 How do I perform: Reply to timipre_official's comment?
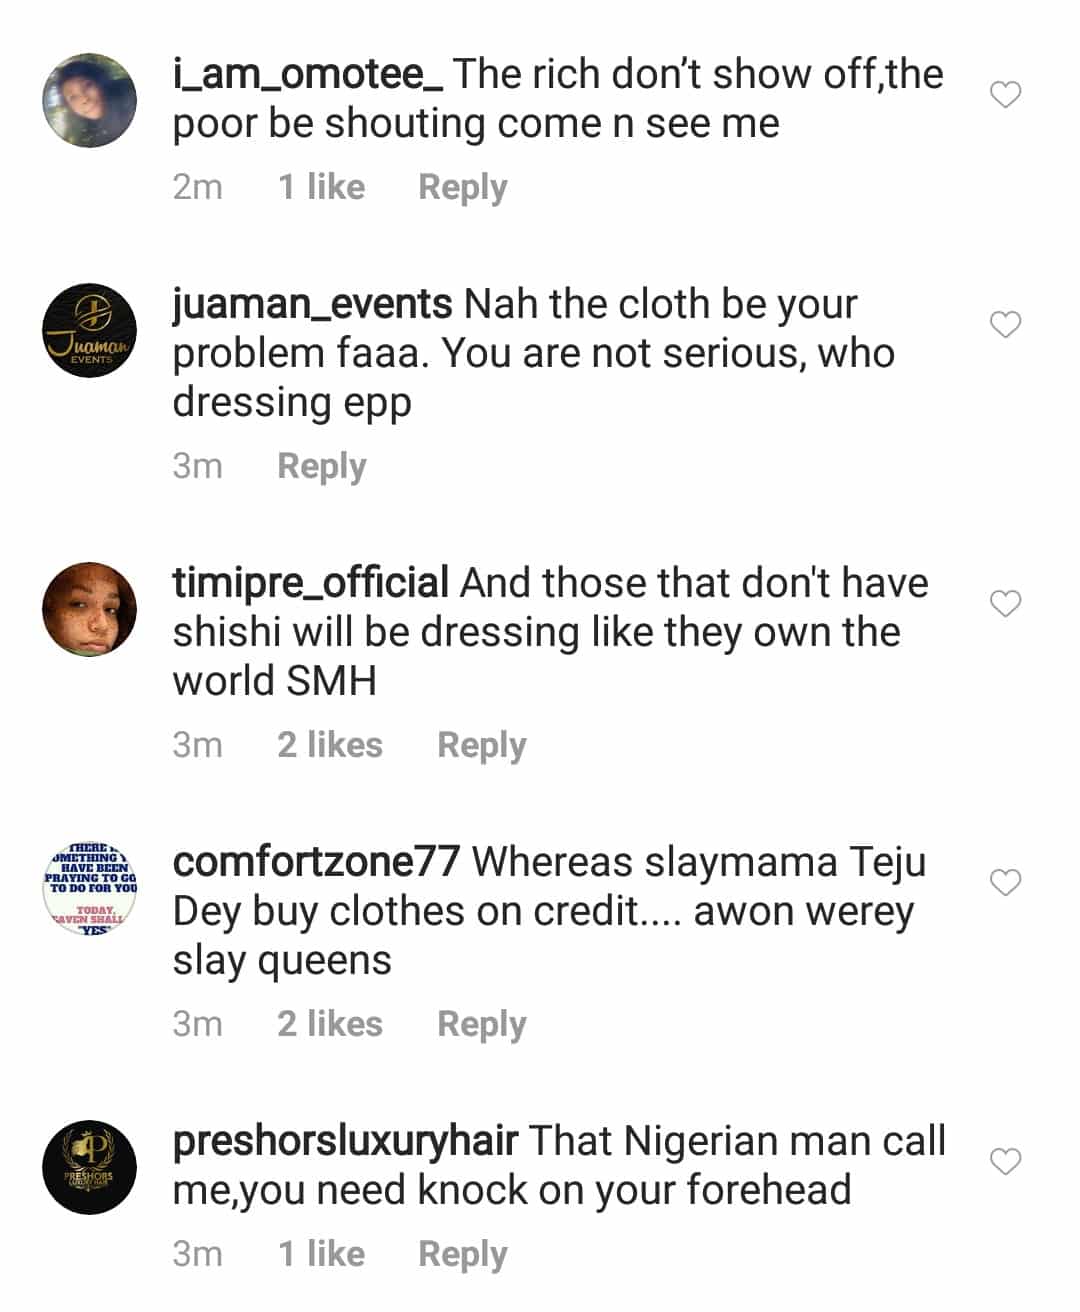tap(481, 745)
